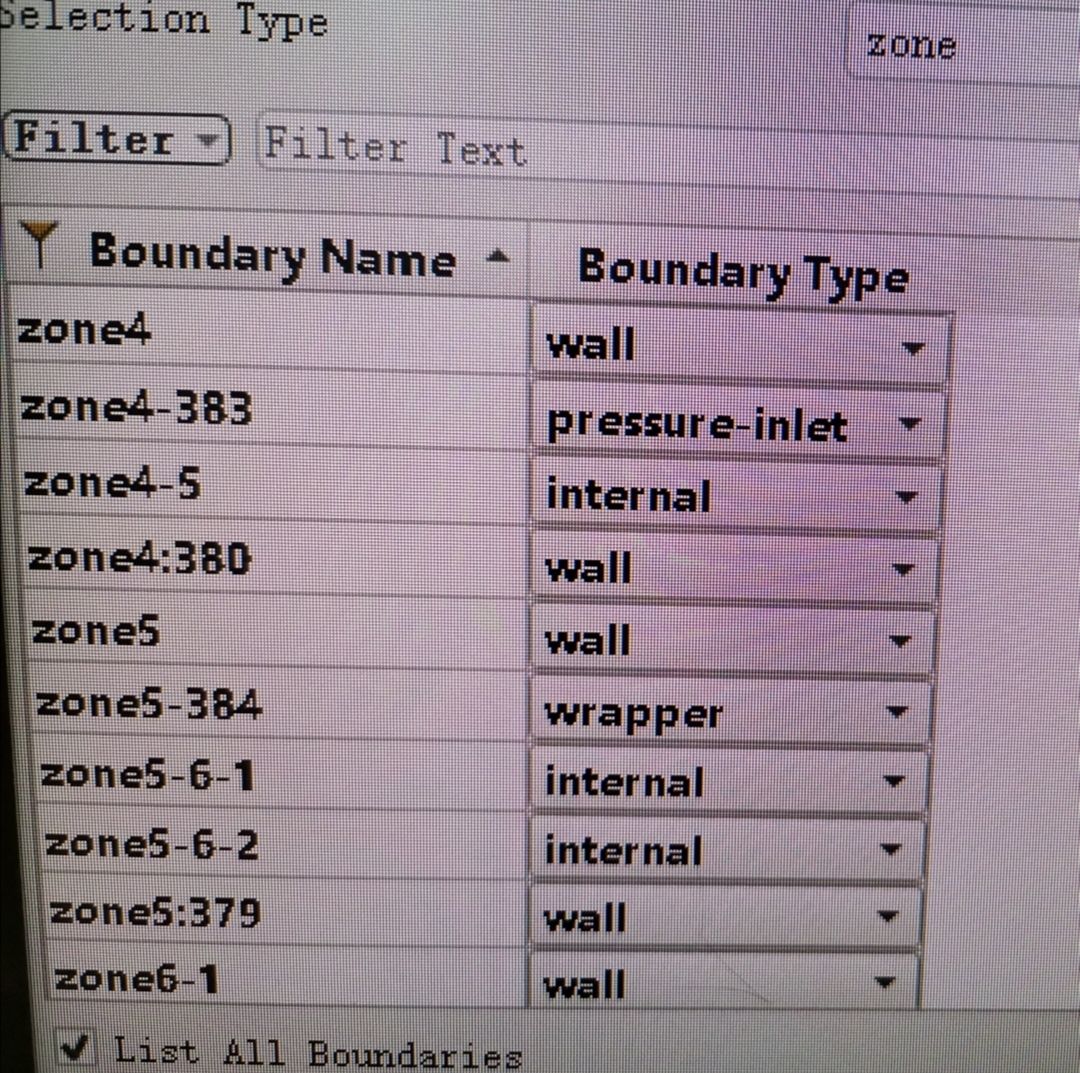Image resolution: width=1080 pixels, height=1073 pixels.
Task: Open the Filter dropdown button
Action: coord(118,140)
